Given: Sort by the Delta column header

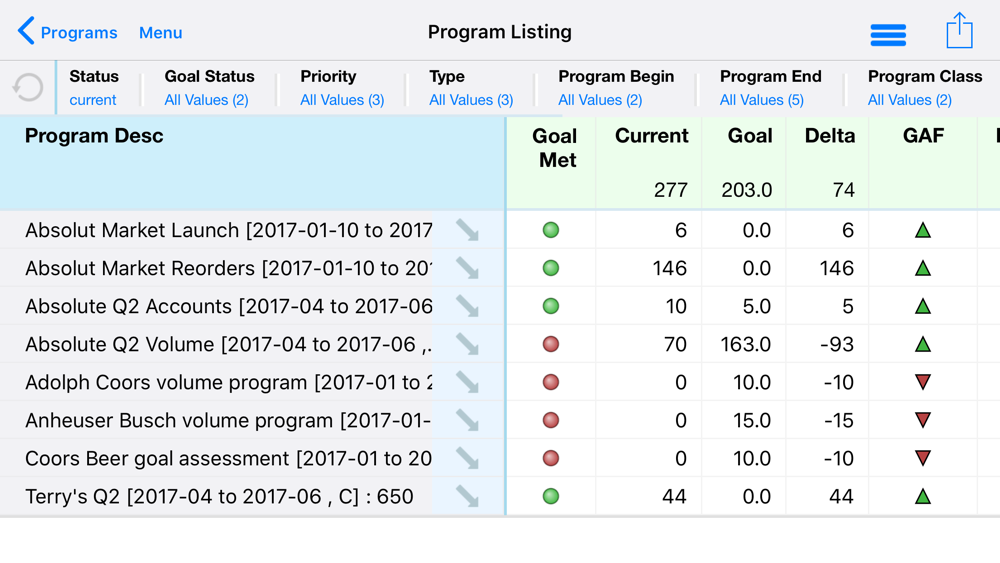Looking at the screenshot, I should click(829, 136).
